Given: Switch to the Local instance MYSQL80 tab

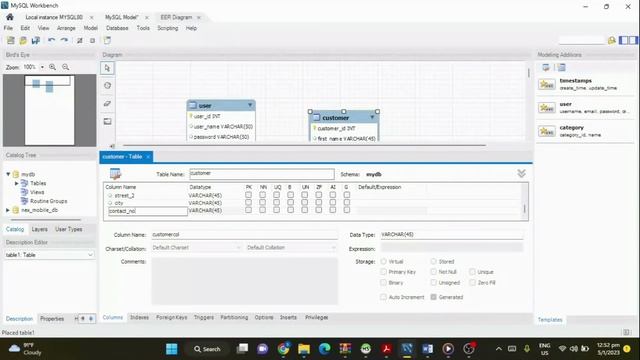Looking at the screenshot, I should 54,17.
